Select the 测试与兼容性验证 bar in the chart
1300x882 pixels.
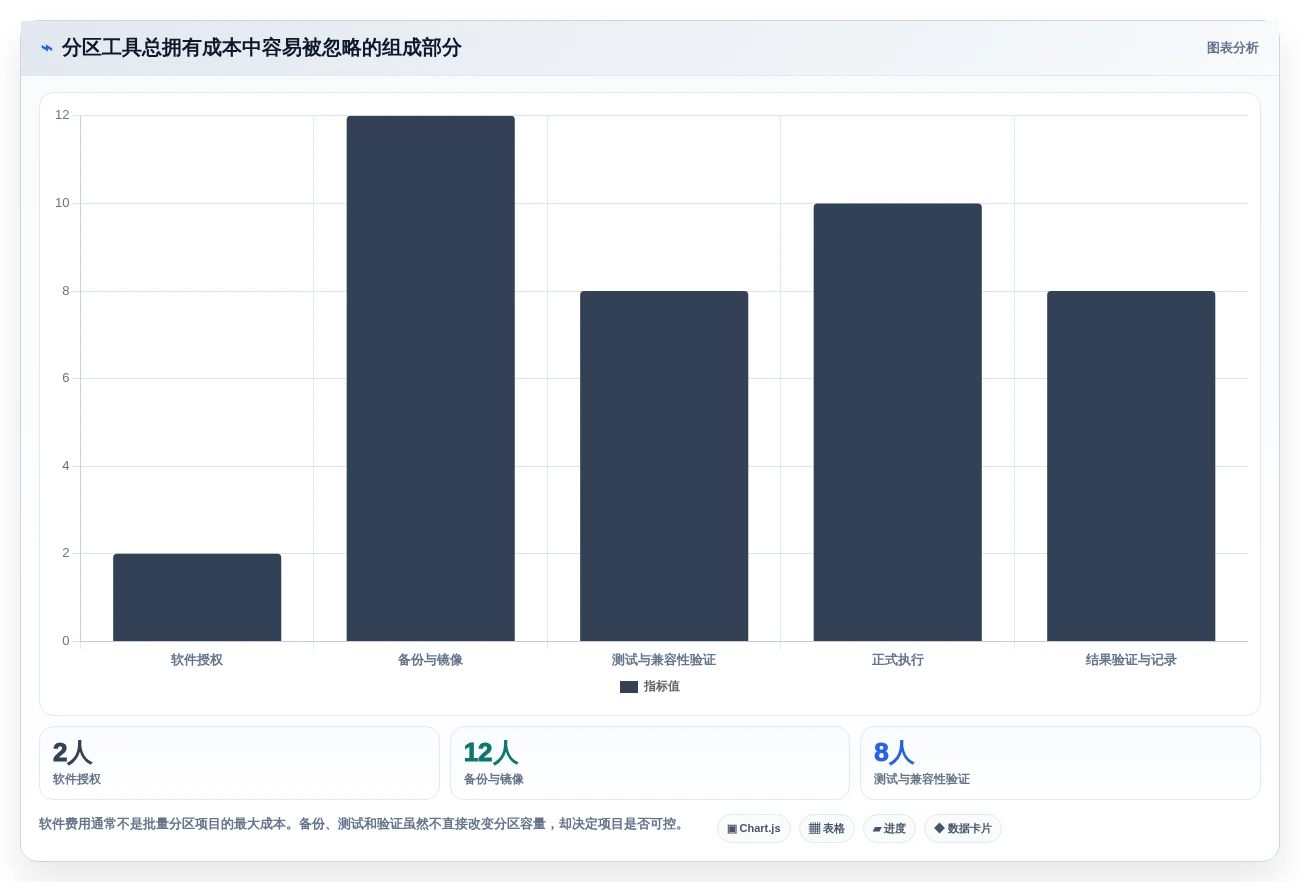(x=664, y=466)
